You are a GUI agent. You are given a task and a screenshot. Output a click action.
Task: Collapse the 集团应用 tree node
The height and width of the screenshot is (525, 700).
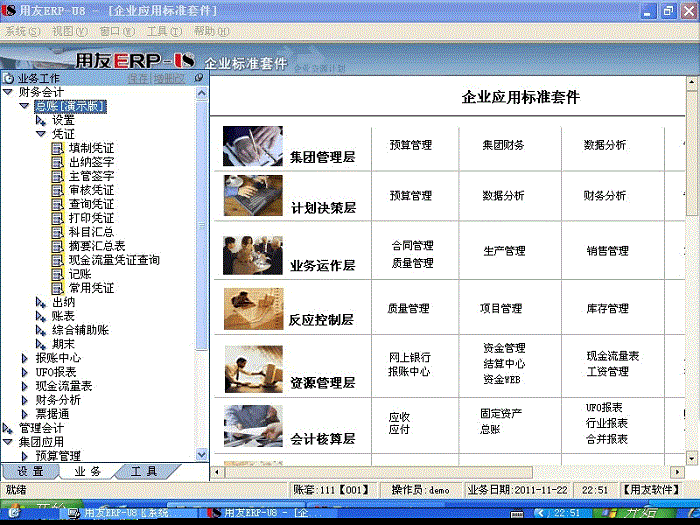8,442
